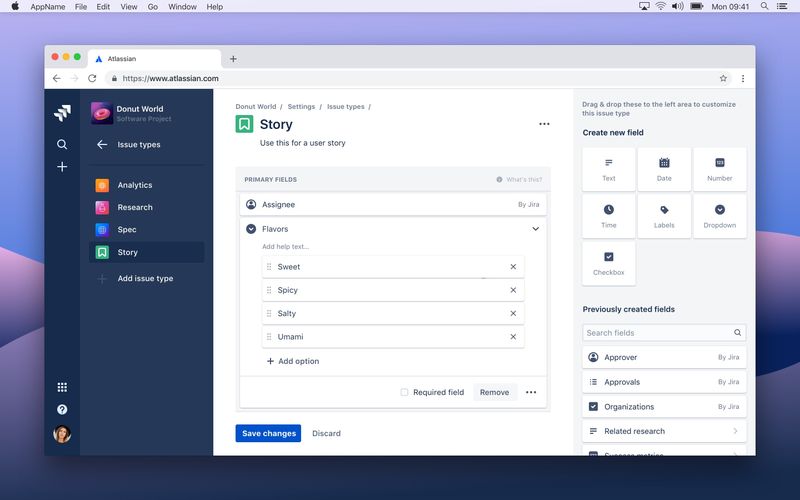This screenshot has width=800, height=500.
Task: Select the Spec issue type
Action: [x=146, y=230]
